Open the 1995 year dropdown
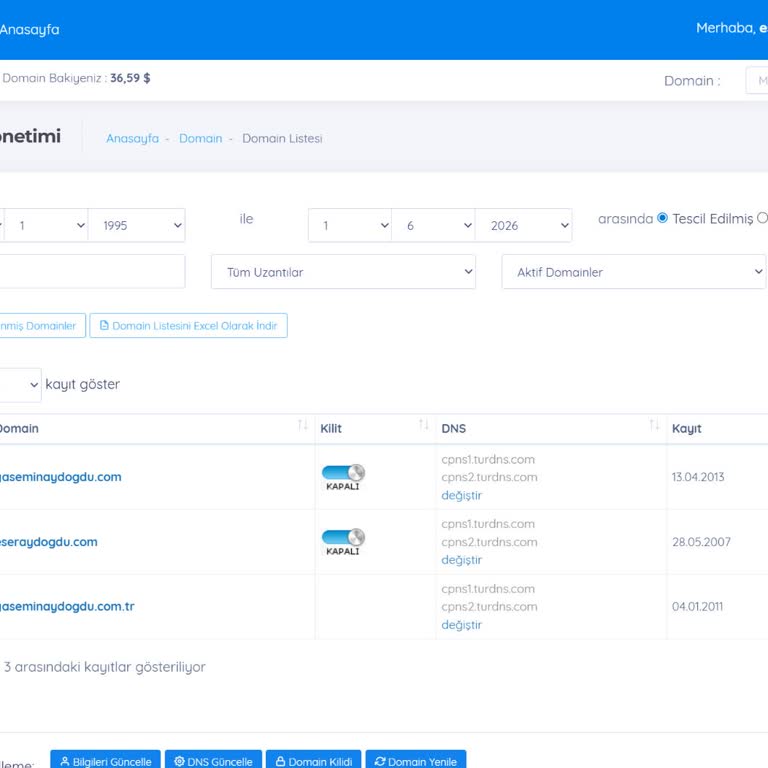This screenshot has width=768, height=768. [x=137, y=225]
